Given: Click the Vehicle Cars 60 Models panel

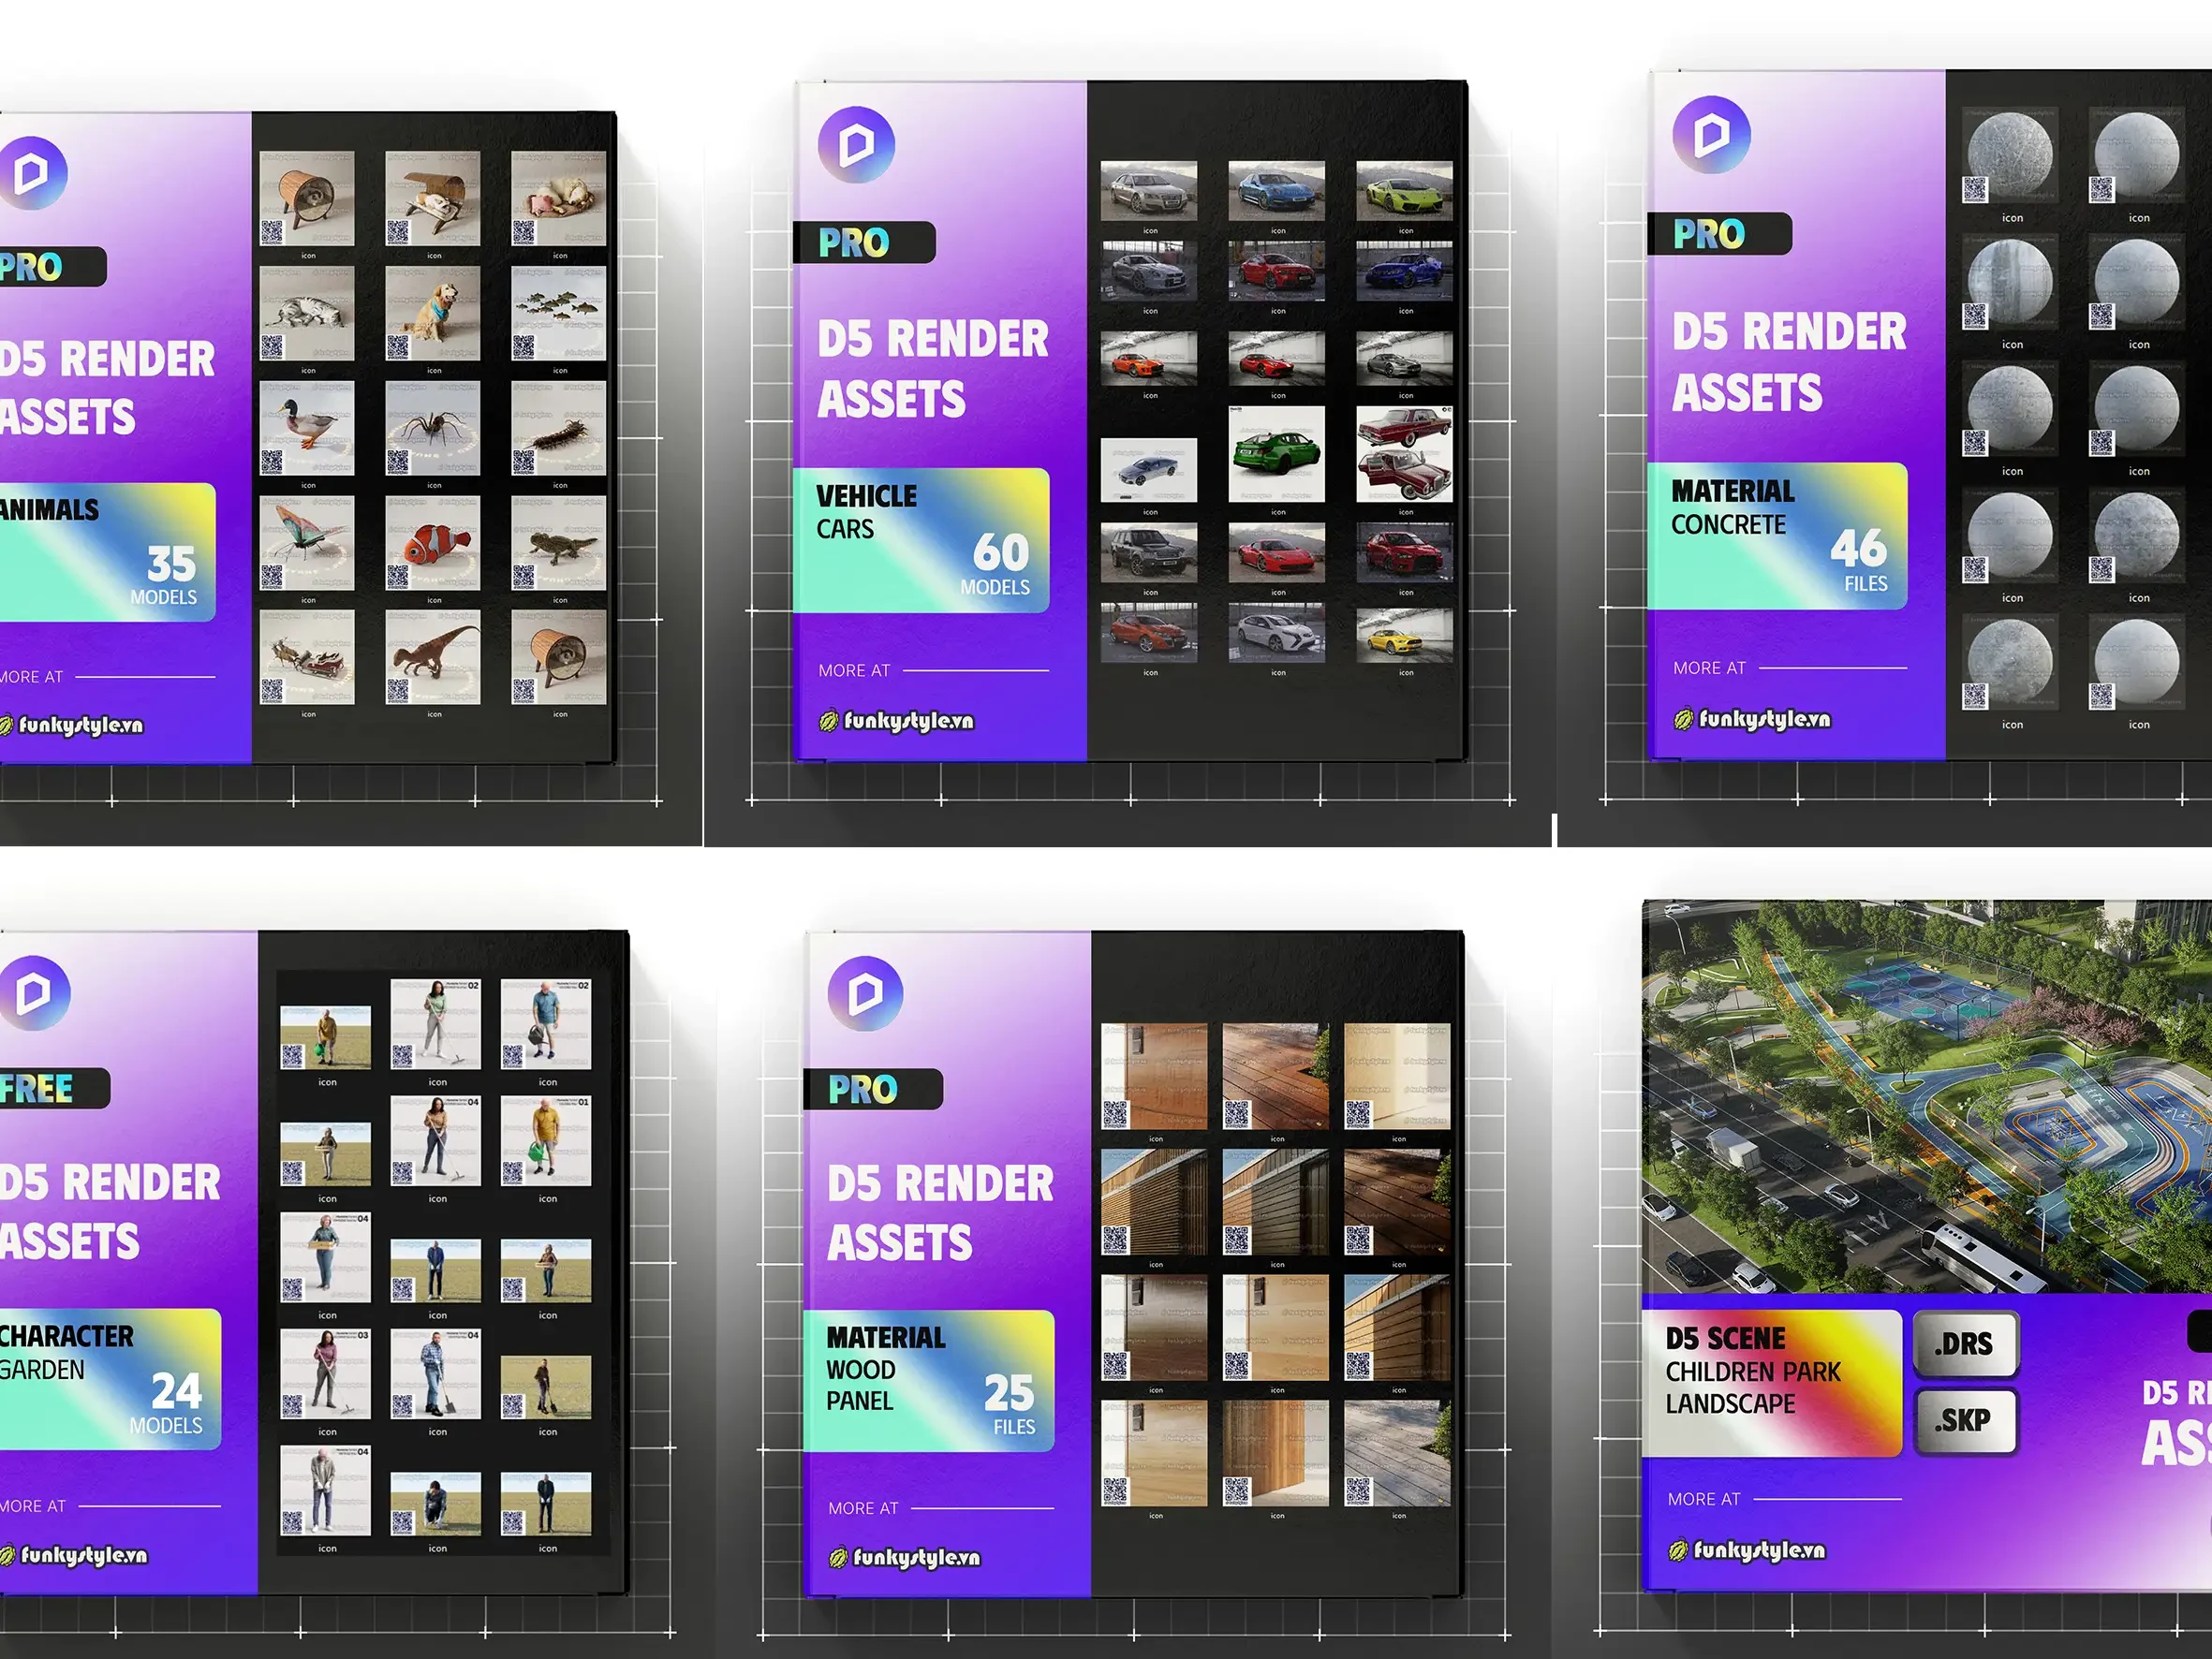Looking at the screenshot, I should pos(921,540).
